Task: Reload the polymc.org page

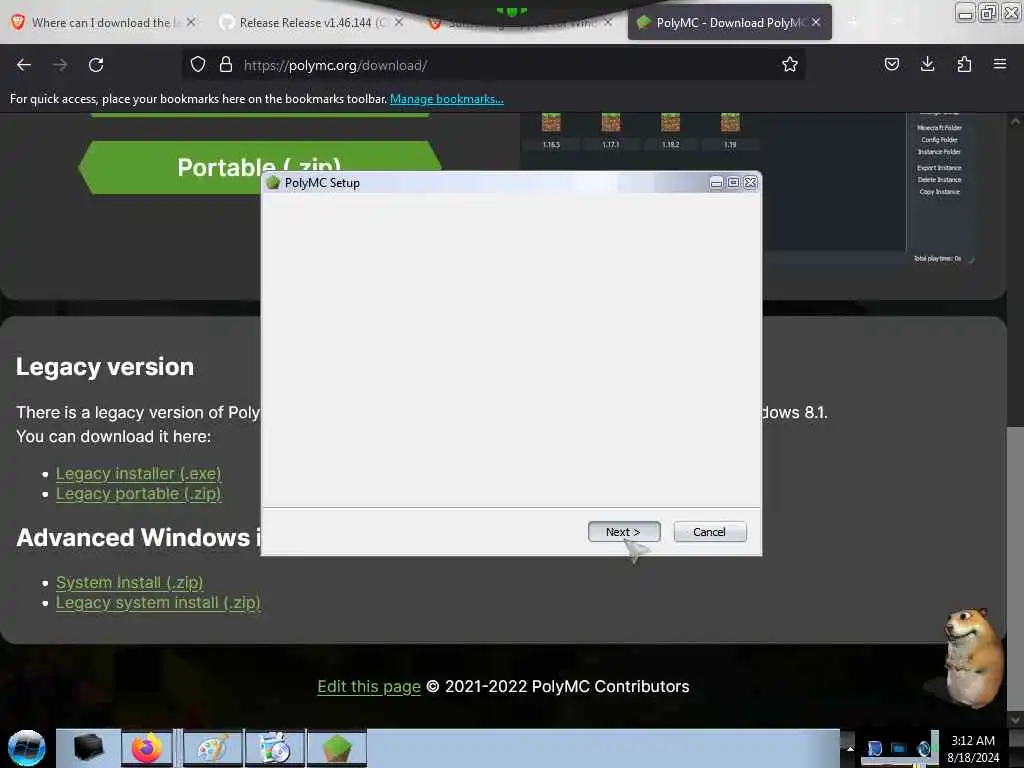Action: pyautogui.click(x=96, y=65)
